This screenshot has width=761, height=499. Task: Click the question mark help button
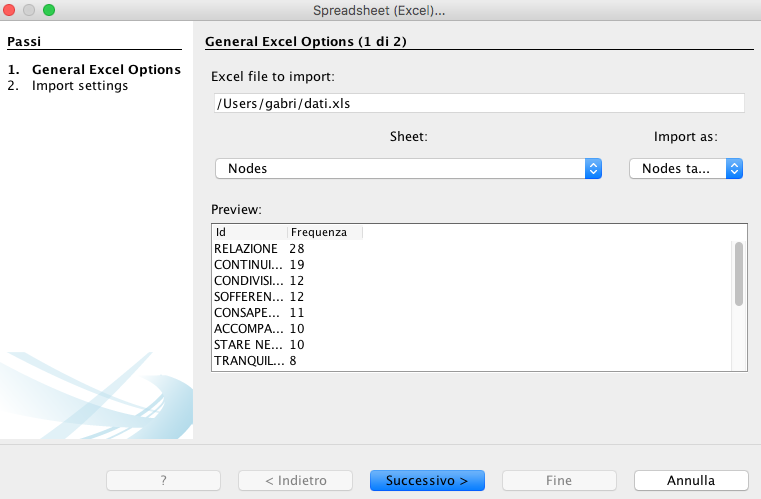click(x=163, y=481)
